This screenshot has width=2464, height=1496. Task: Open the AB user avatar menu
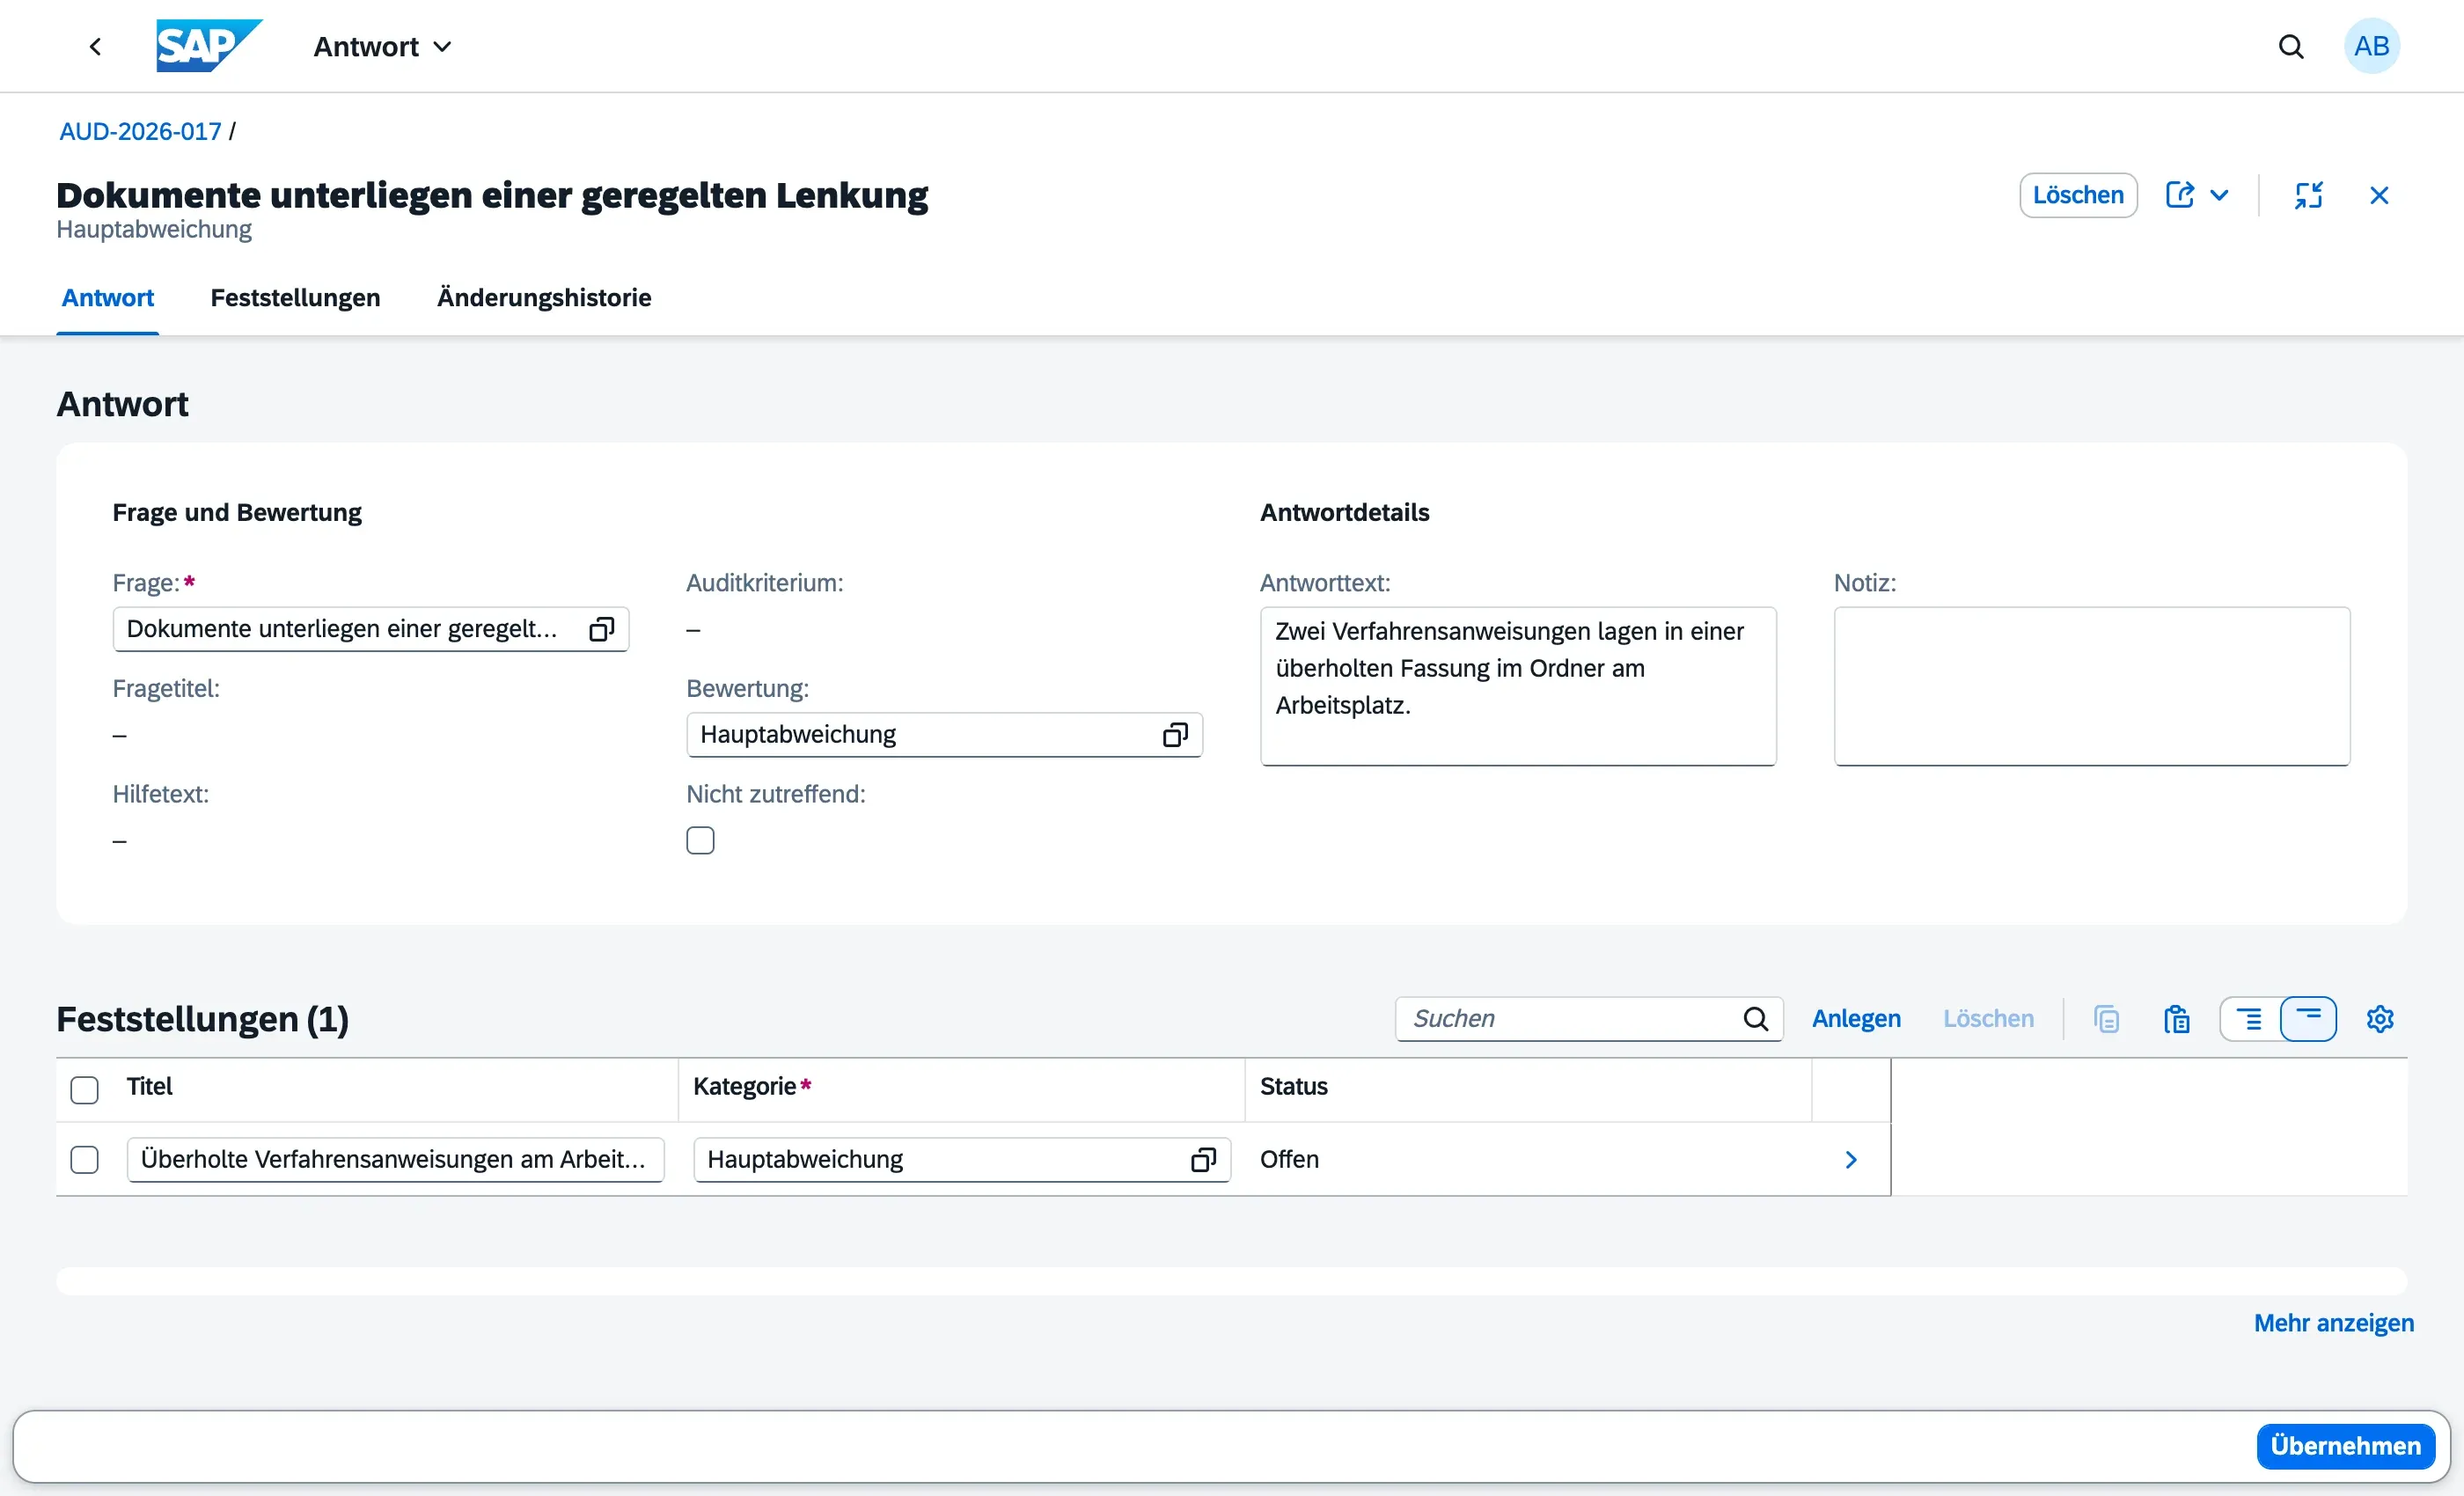click(x=2372, y=46)
